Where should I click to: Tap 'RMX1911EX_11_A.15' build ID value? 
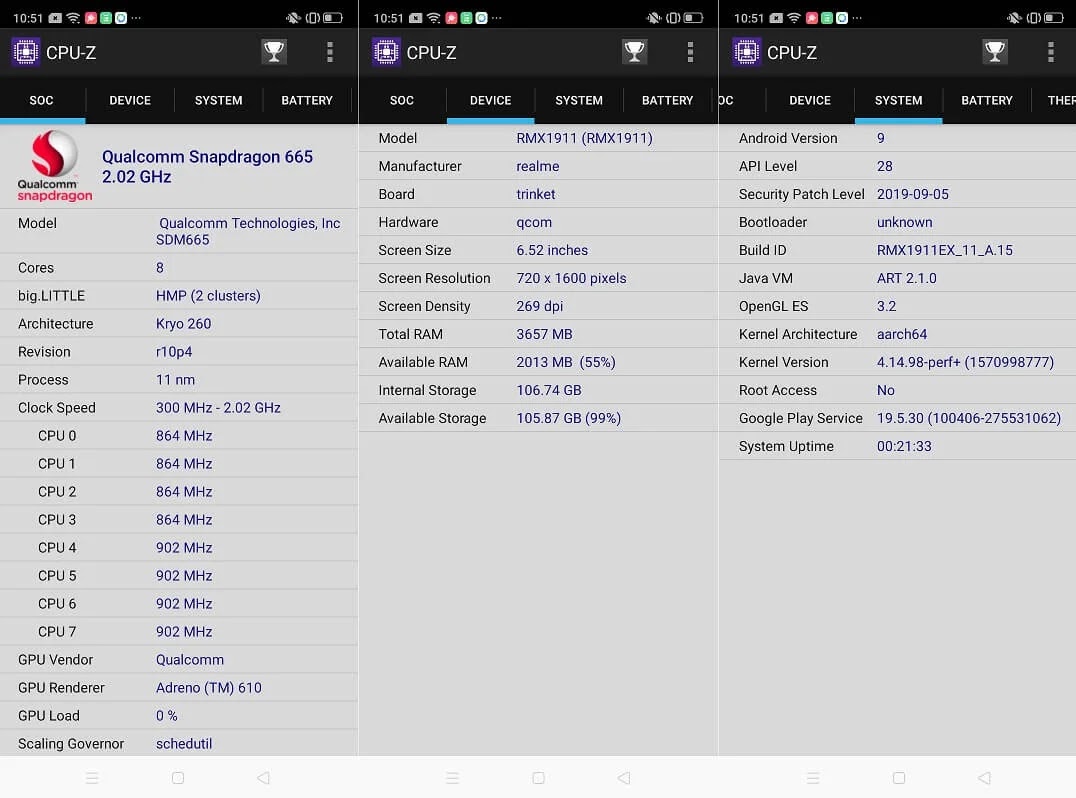[x=944, y=250]
